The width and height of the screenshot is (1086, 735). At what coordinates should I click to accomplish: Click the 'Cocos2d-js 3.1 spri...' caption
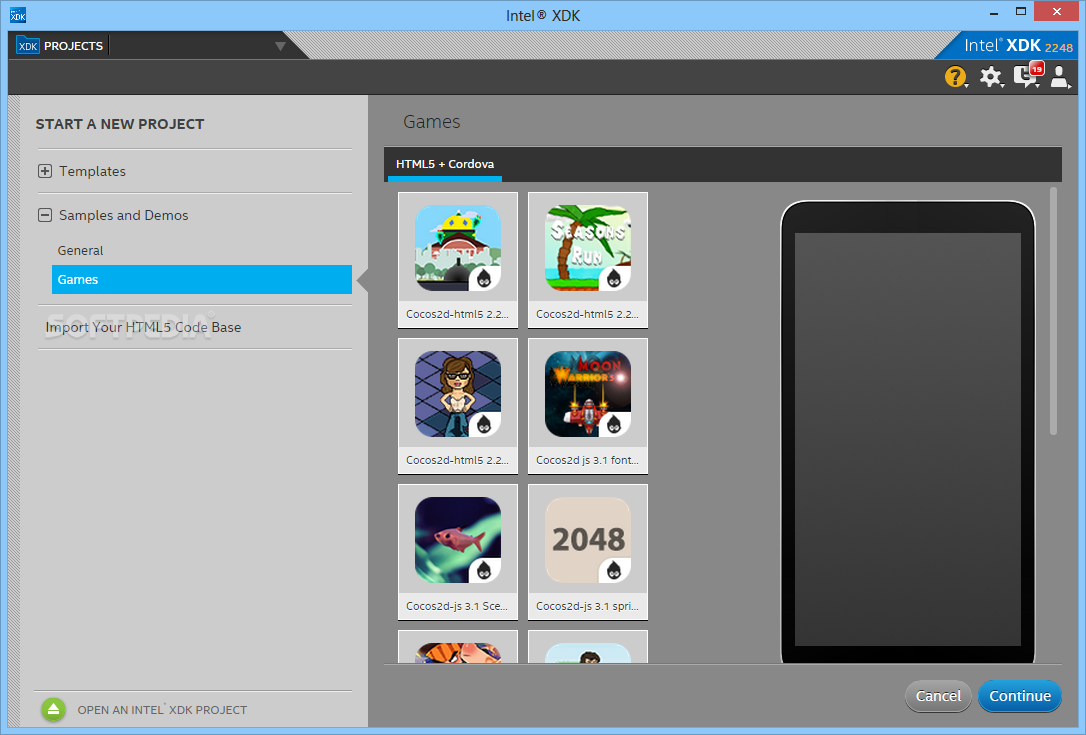pos(587,606)
